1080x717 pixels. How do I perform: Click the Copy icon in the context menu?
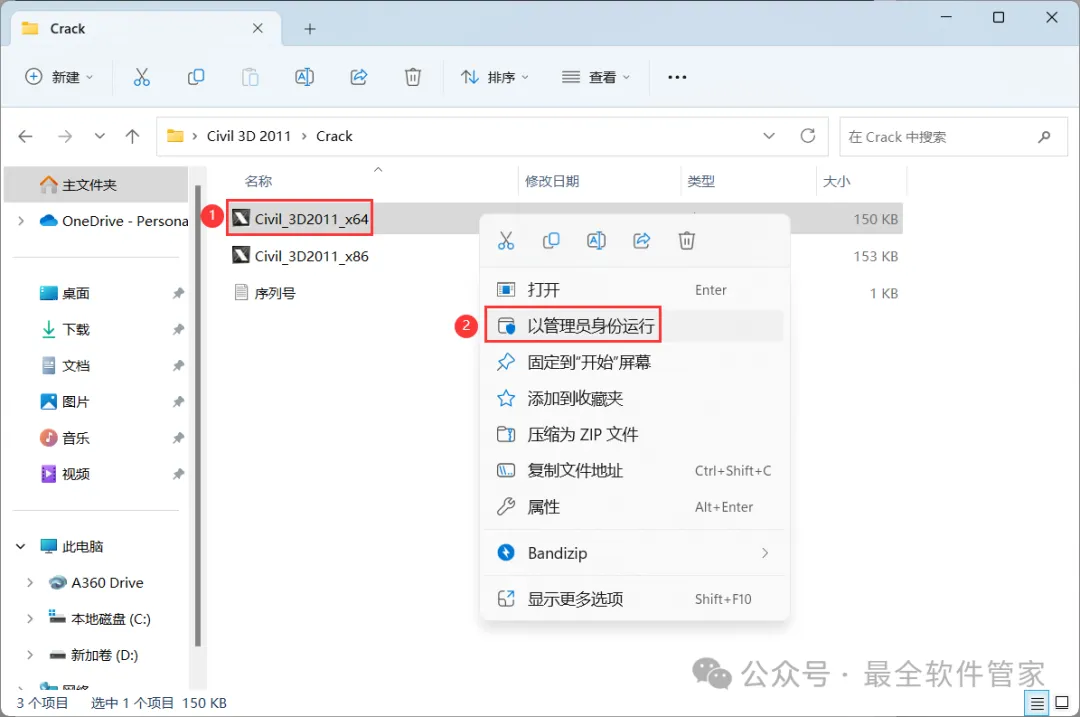click(x=551, y=240)
